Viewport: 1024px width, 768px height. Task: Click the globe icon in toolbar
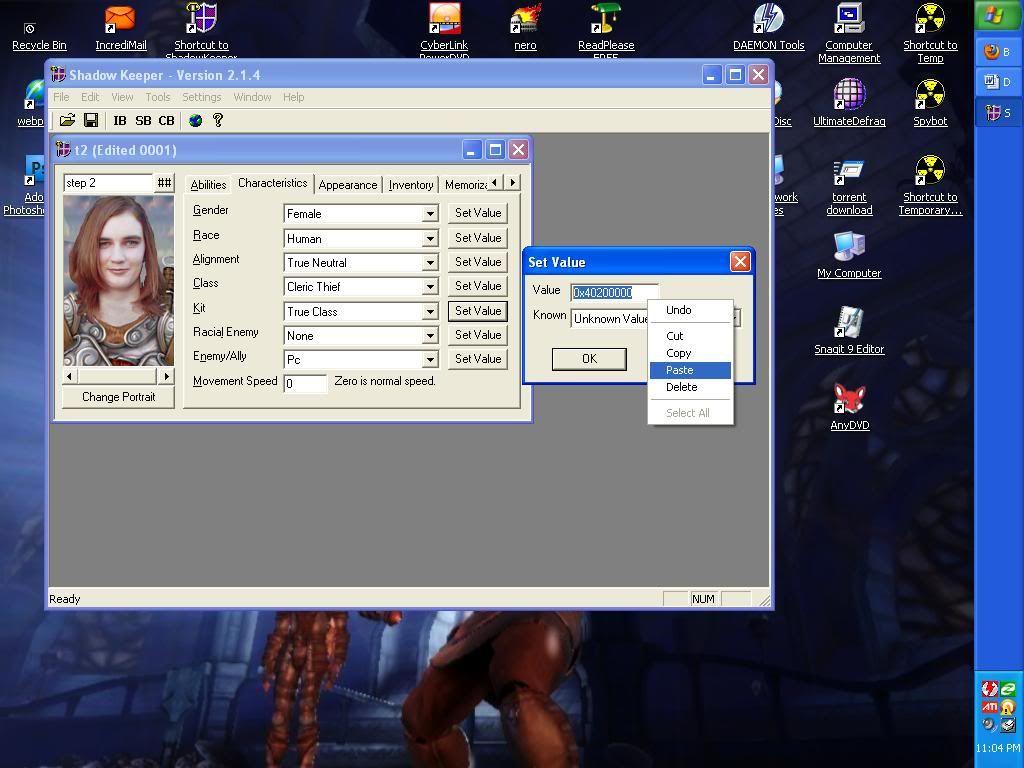195,121
